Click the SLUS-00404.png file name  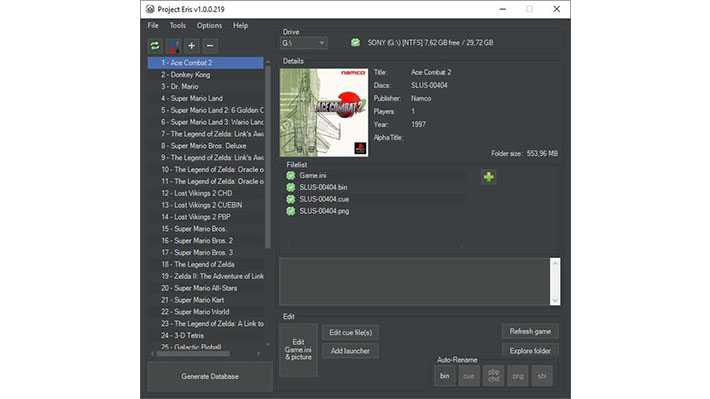pos(324,211)
